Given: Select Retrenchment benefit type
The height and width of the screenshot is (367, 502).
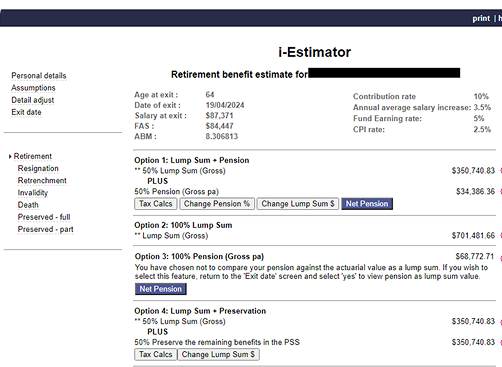Looking at the screenshot, I should [x=42, y=181].
